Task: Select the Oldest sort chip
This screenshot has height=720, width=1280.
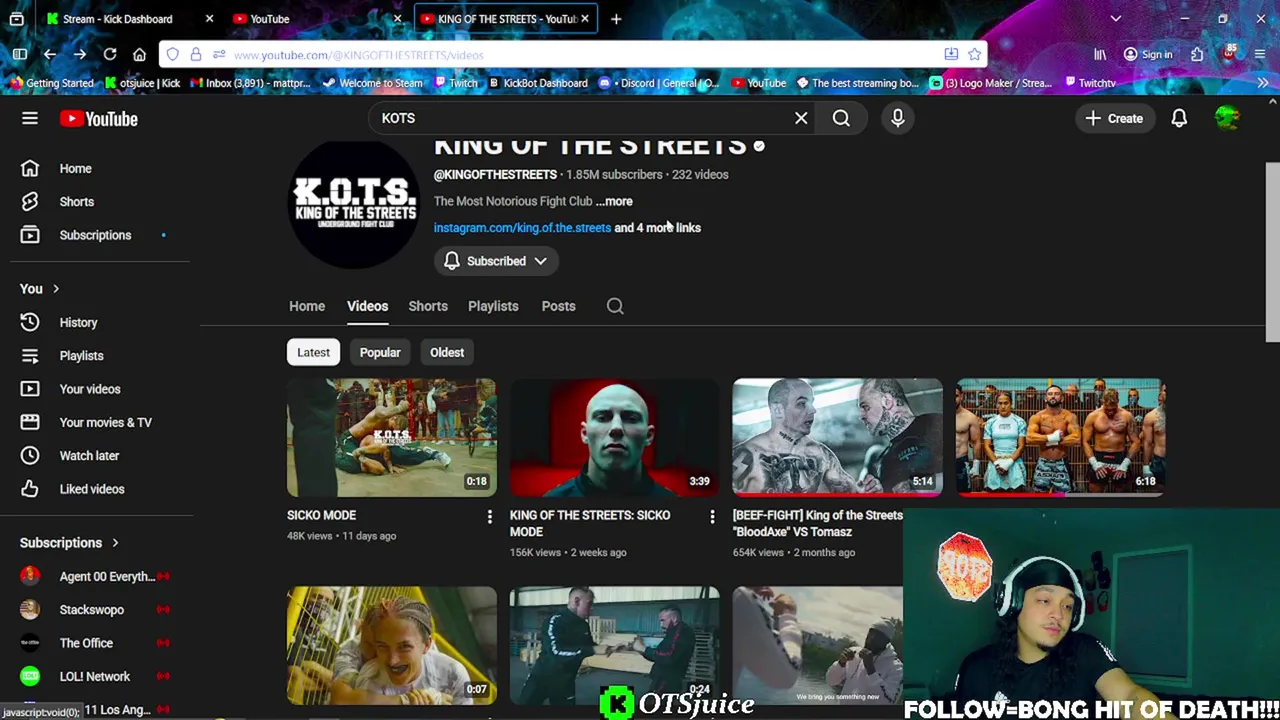Action: pos(447,352)
